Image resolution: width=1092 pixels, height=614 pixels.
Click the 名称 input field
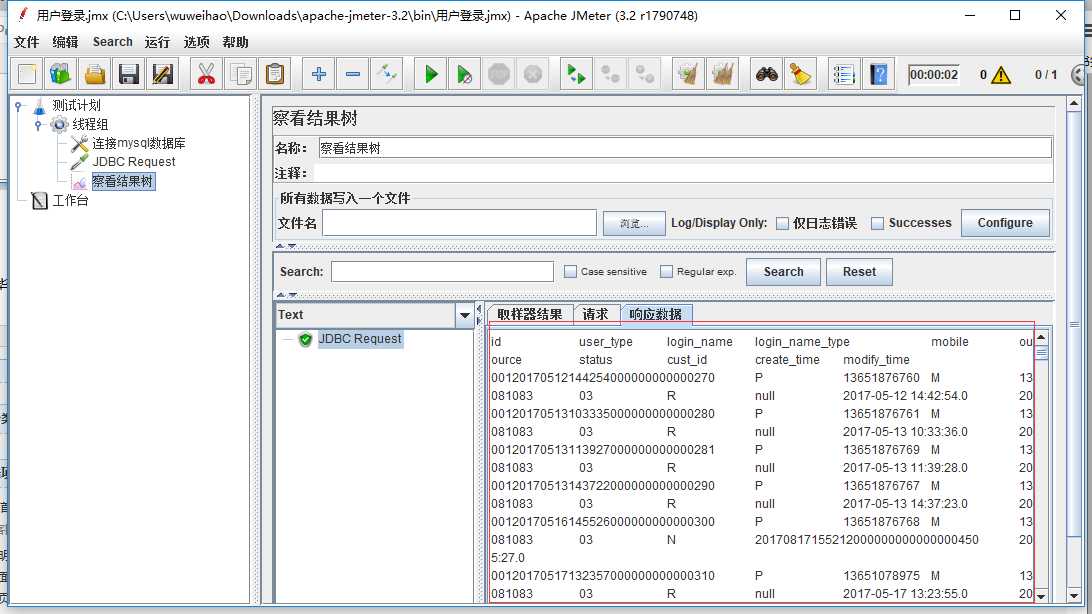685,148
